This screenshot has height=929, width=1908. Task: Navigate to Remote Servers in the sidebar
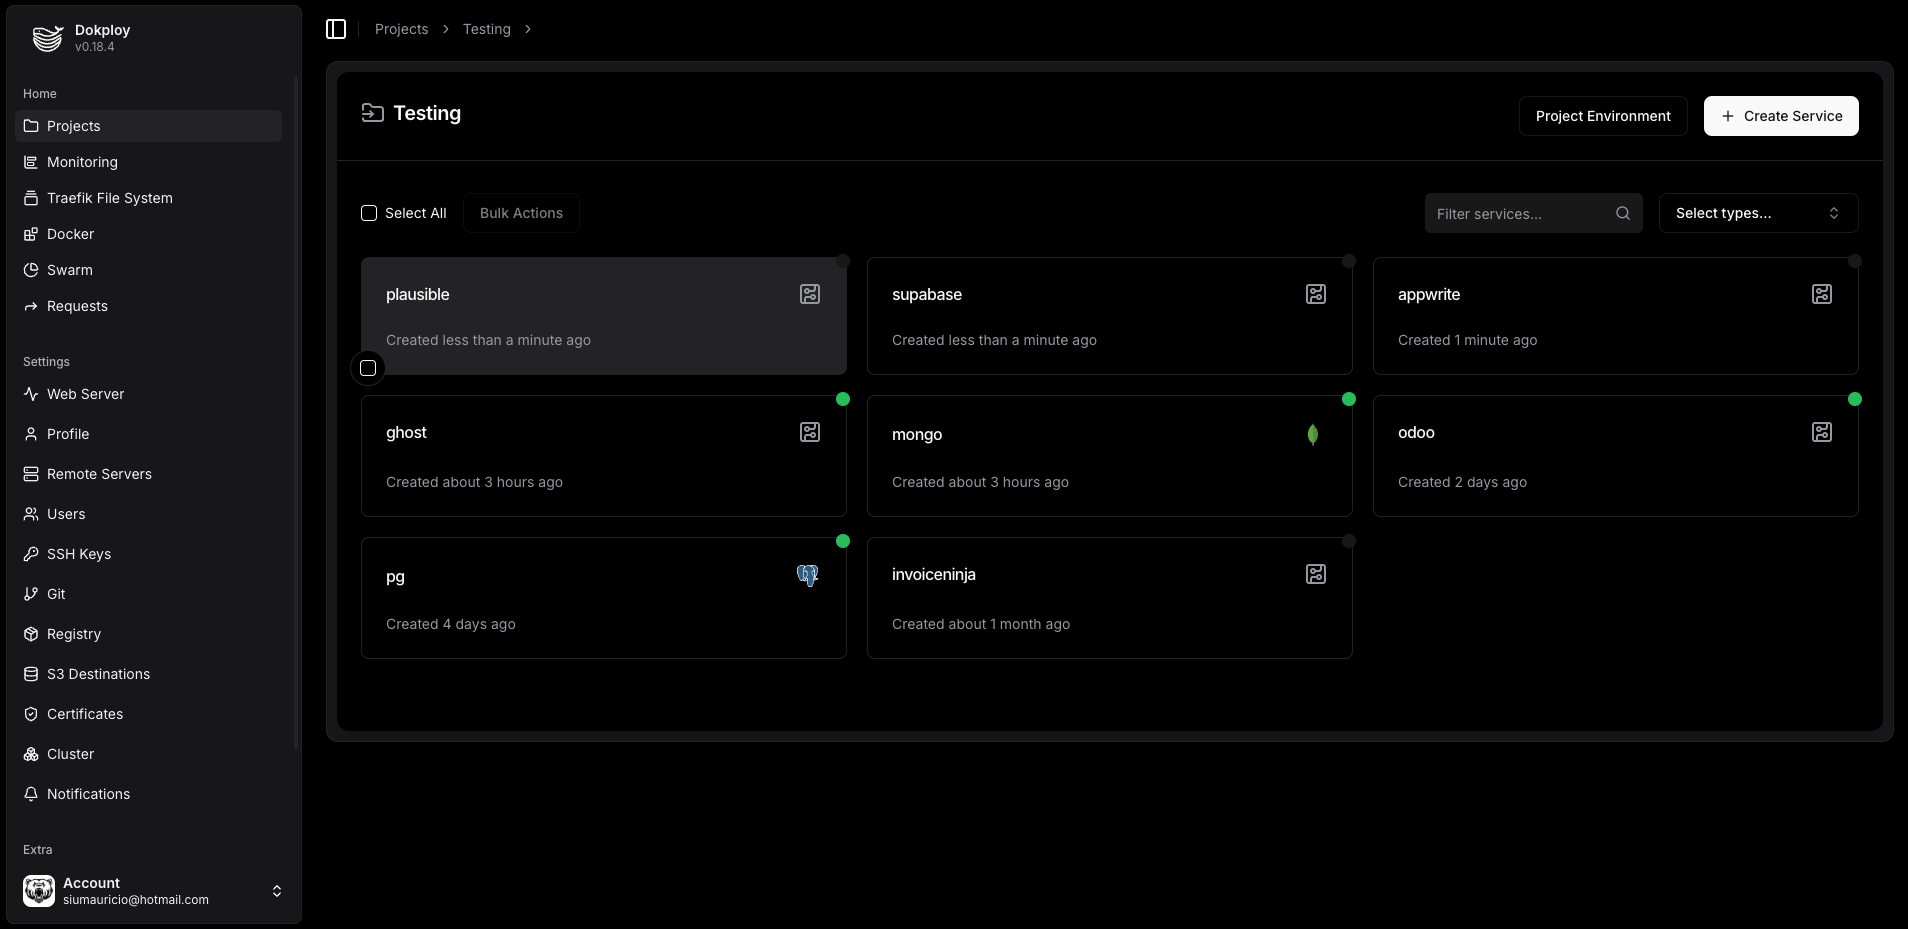(98, 474)
